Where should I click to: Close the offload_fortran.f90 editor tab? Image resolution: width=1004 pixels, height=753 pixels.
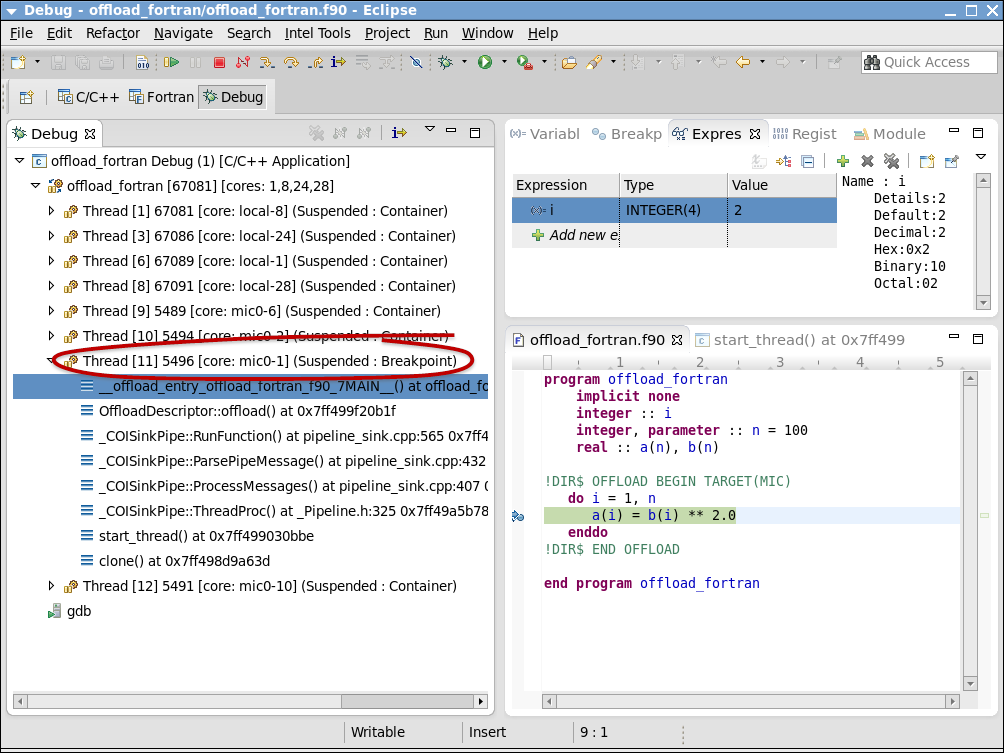(x=677, y=340)
